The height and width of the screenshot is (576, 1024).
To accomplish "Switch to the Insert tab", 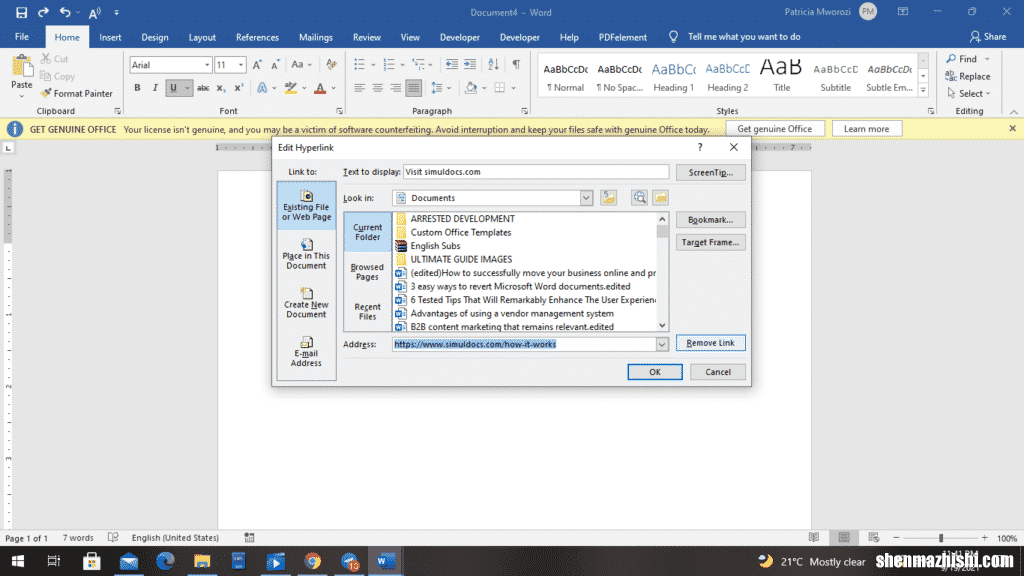I will pos(110,37).
